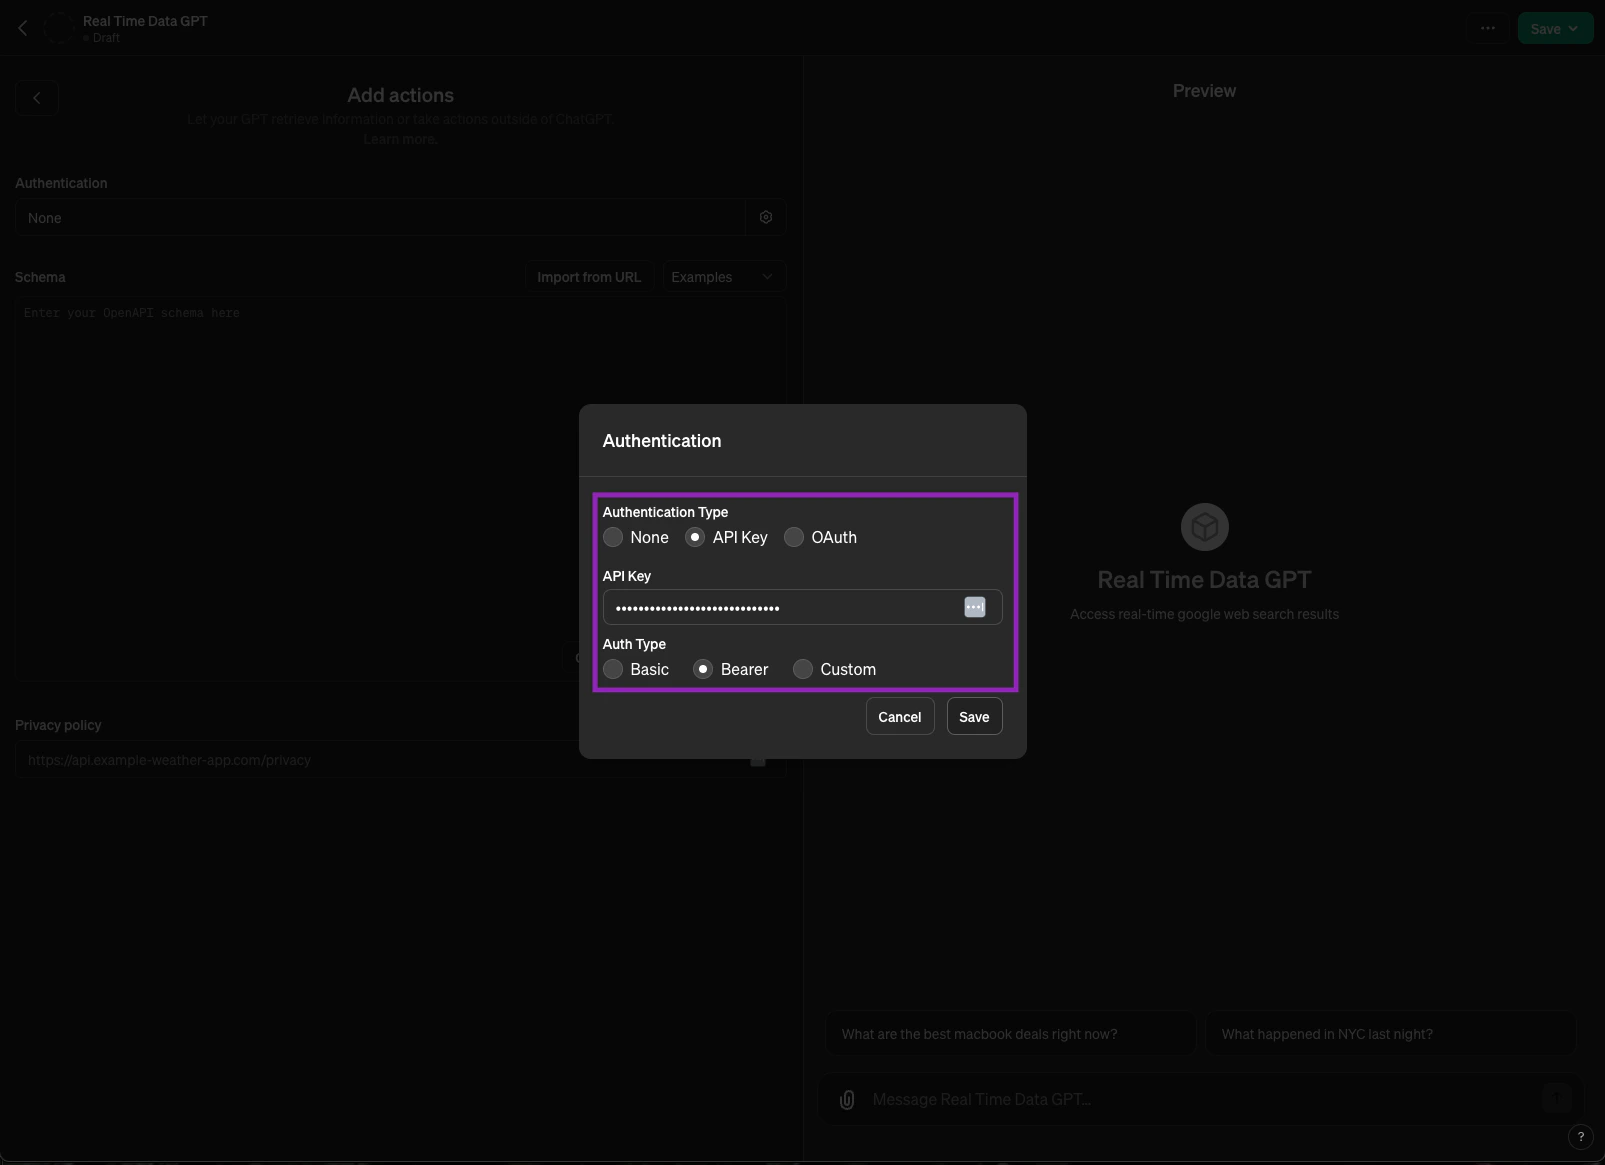
Task: Click the Preview heading
Action: click(1204, 91)
